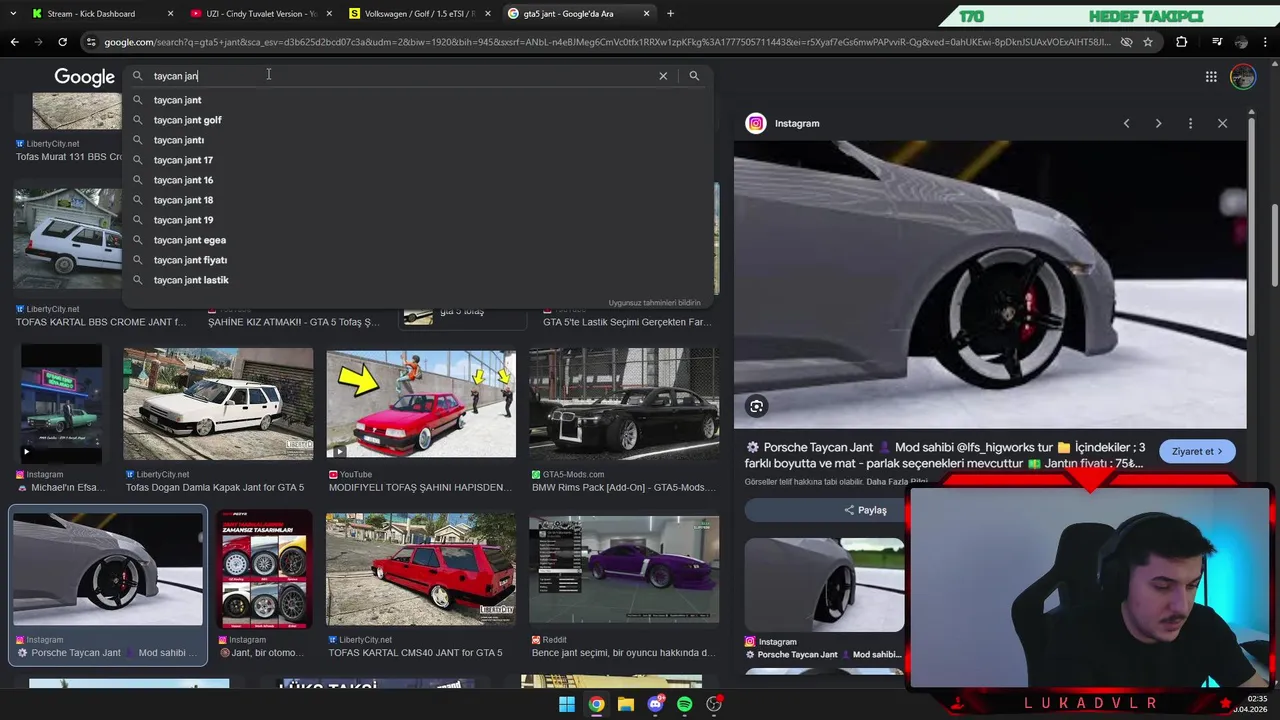
Task: Reload the current browser page
Action: 62,42
